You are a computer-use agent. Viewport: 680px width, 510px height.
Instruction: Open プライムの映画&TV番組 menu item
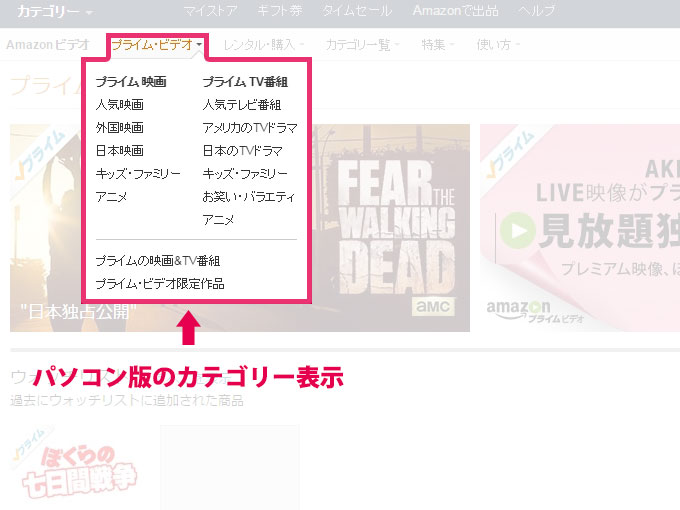[x=158, y=261]
